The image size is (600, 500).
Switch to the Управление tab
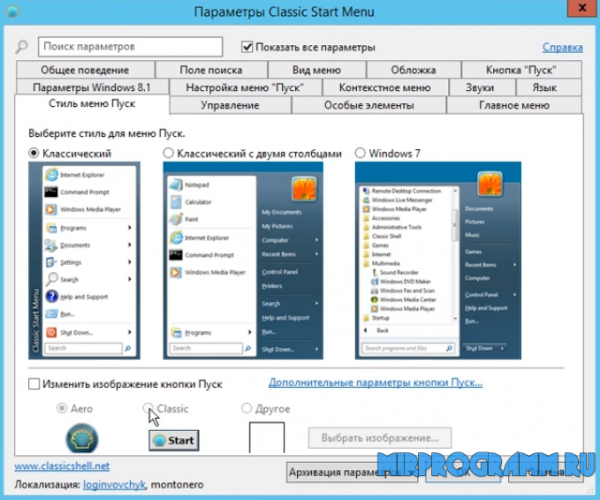[x=230, y=105]
